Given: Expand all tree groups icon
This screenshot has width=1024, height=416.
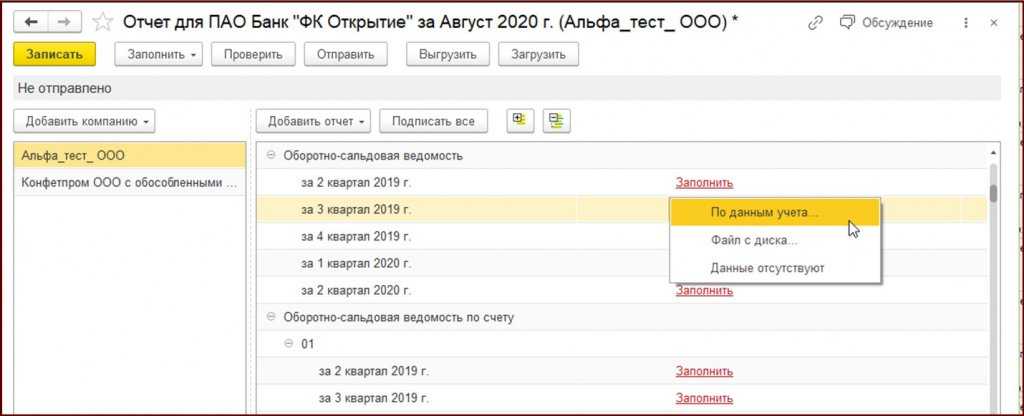Looking at the screenshot, I should [x=520, y=121].
